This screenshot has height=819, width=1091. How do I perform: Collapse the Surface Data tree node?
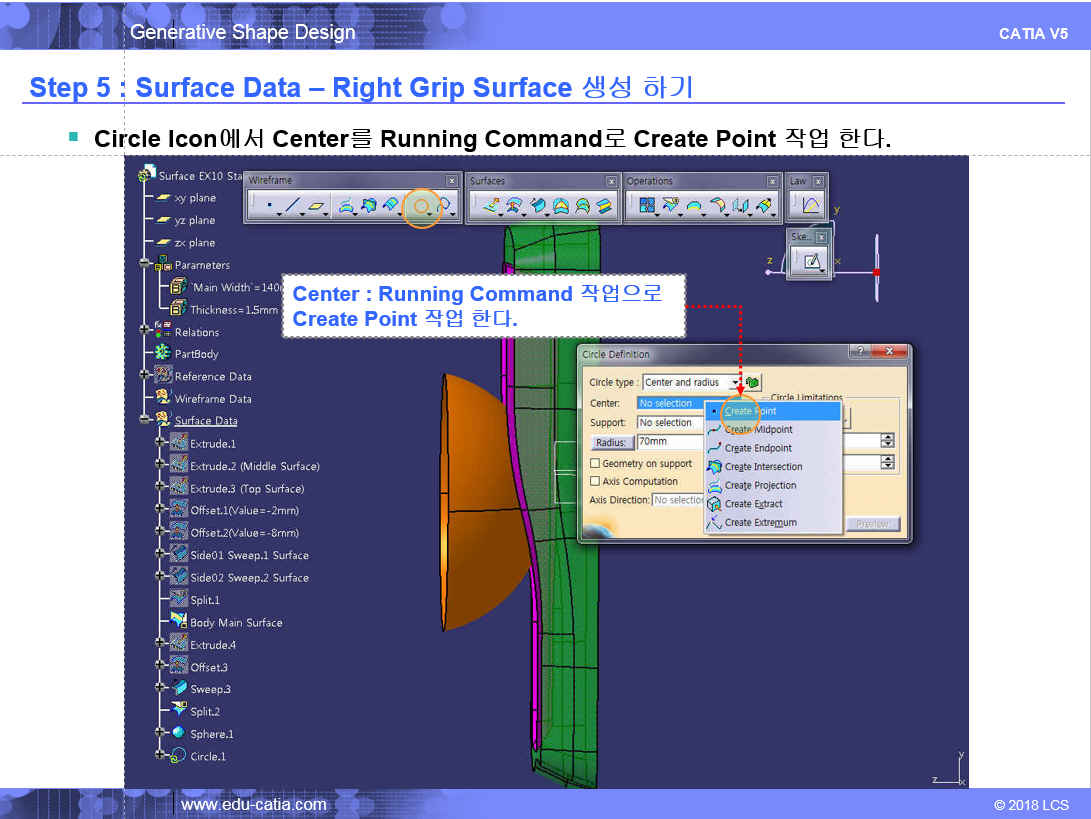tap(145, 421)
